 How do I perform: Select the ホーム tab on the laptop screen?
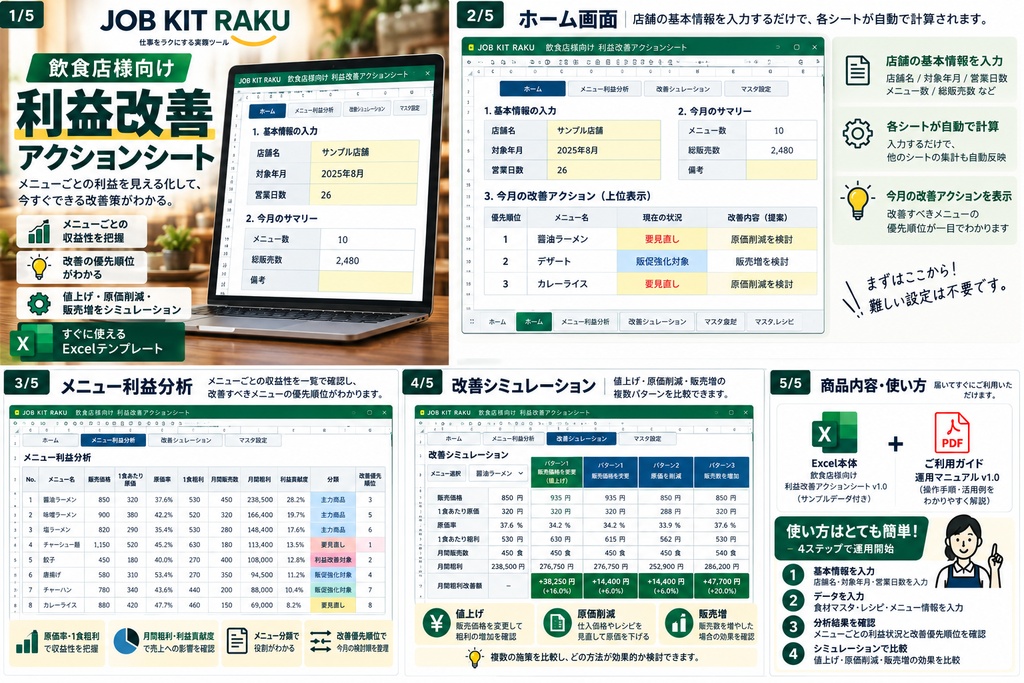point(268,112)
